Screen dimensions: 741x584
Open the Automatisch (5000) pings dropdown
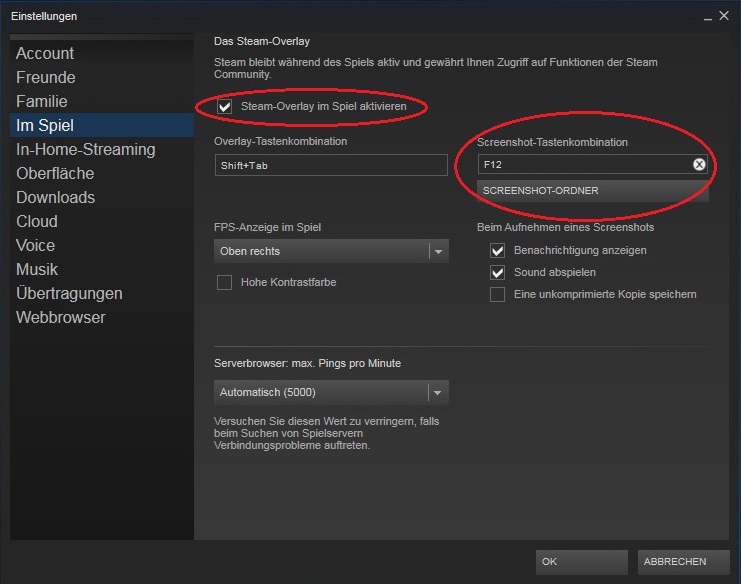click(331, 392)
